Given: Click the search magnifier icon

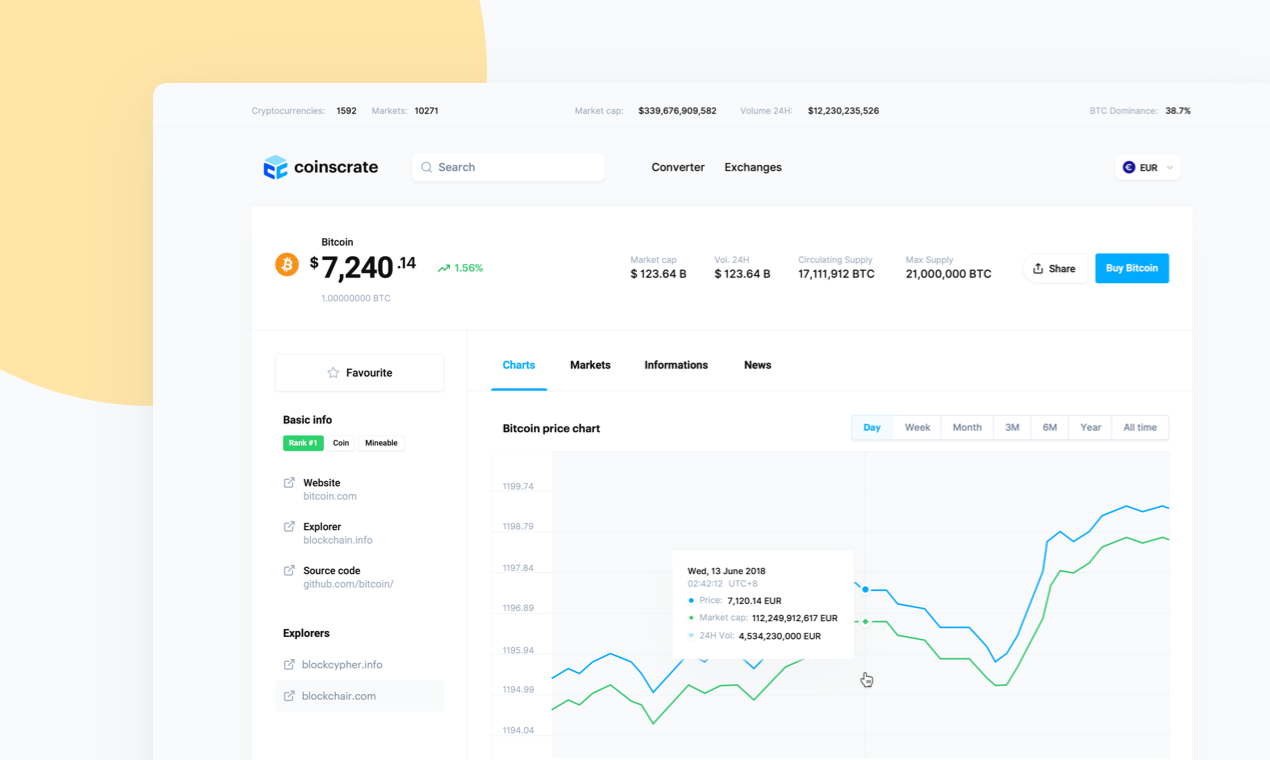Looking at the screenshot, I should [x=427, y=167].
